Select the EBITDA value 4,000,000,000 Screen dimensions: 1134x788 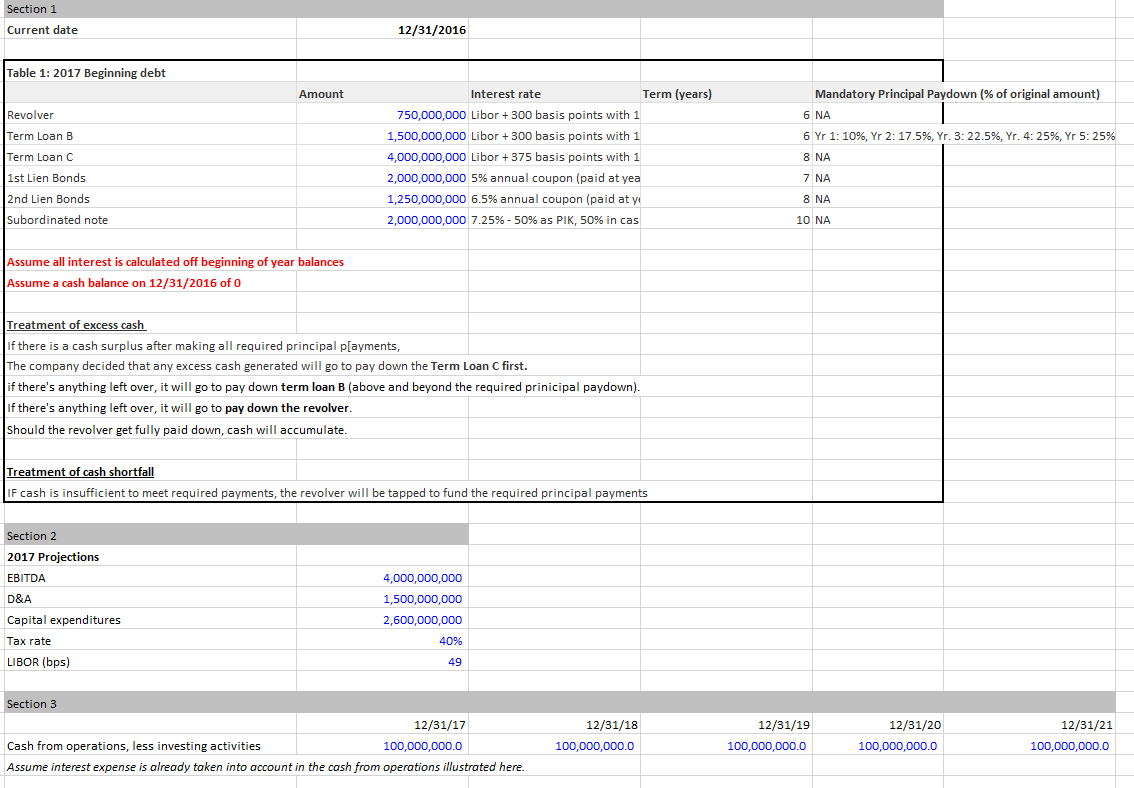tap(422, 578)
